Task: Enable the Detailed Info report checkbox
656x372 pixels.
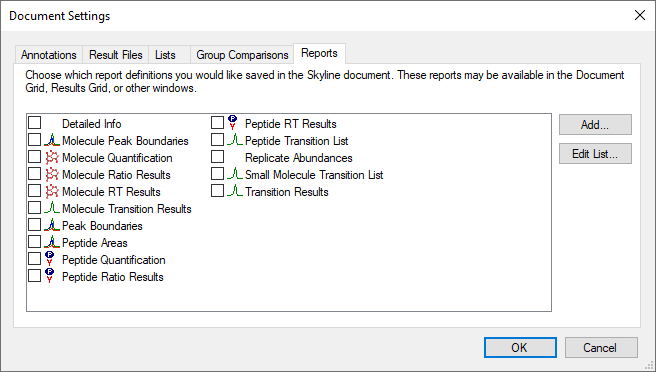Action: [x=35, y=123]
